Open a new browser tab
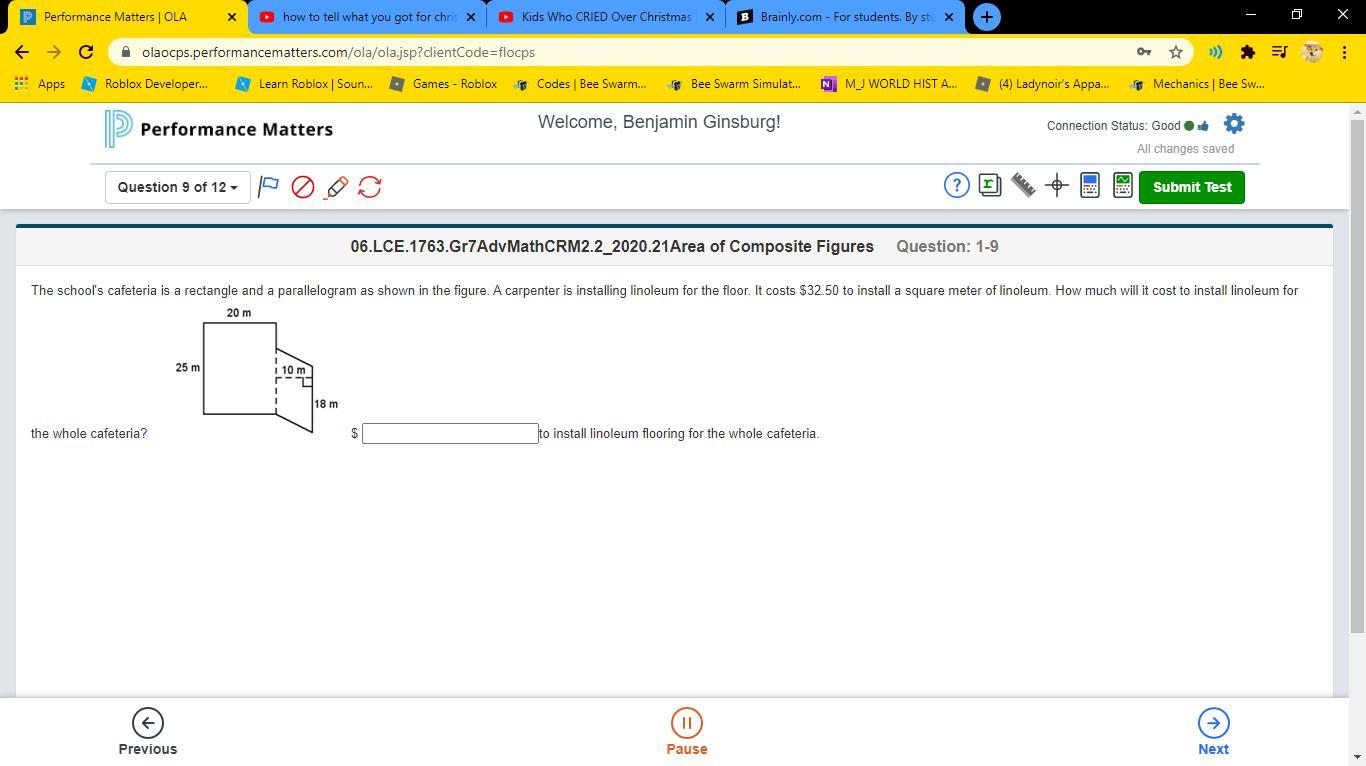The image size is (1366, 766). (986, 17)
